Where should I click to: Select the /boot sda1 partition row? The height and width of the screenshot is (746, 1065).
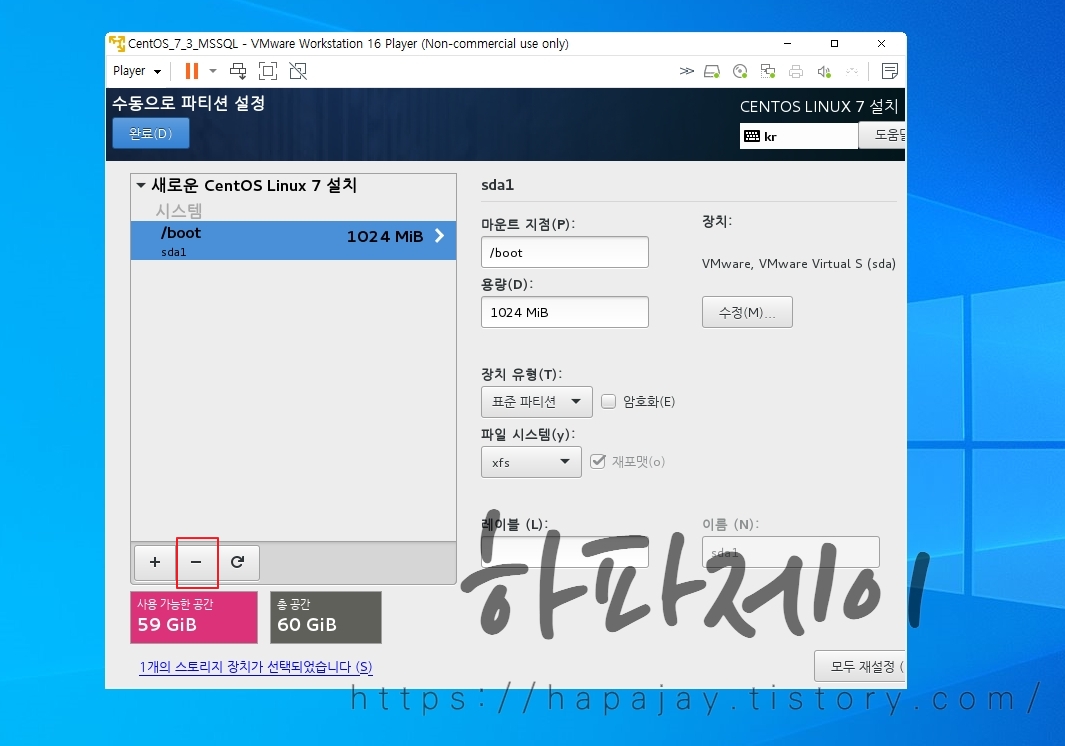tap(293, 241)
